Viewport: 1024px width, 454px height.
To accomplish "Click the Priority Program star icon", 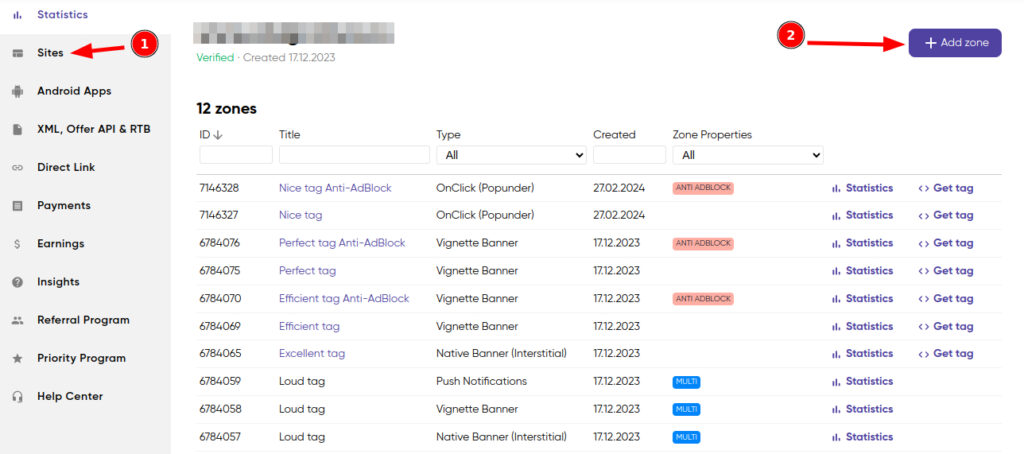I will pyautogui.click(x=18, y=359).
